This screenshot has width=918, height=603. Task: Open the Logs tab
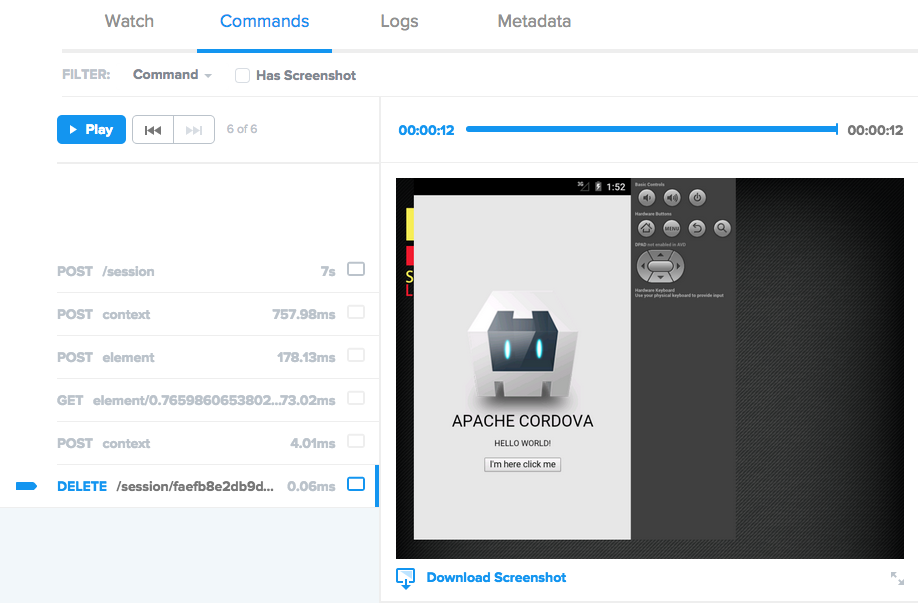(x=399, y=22)
